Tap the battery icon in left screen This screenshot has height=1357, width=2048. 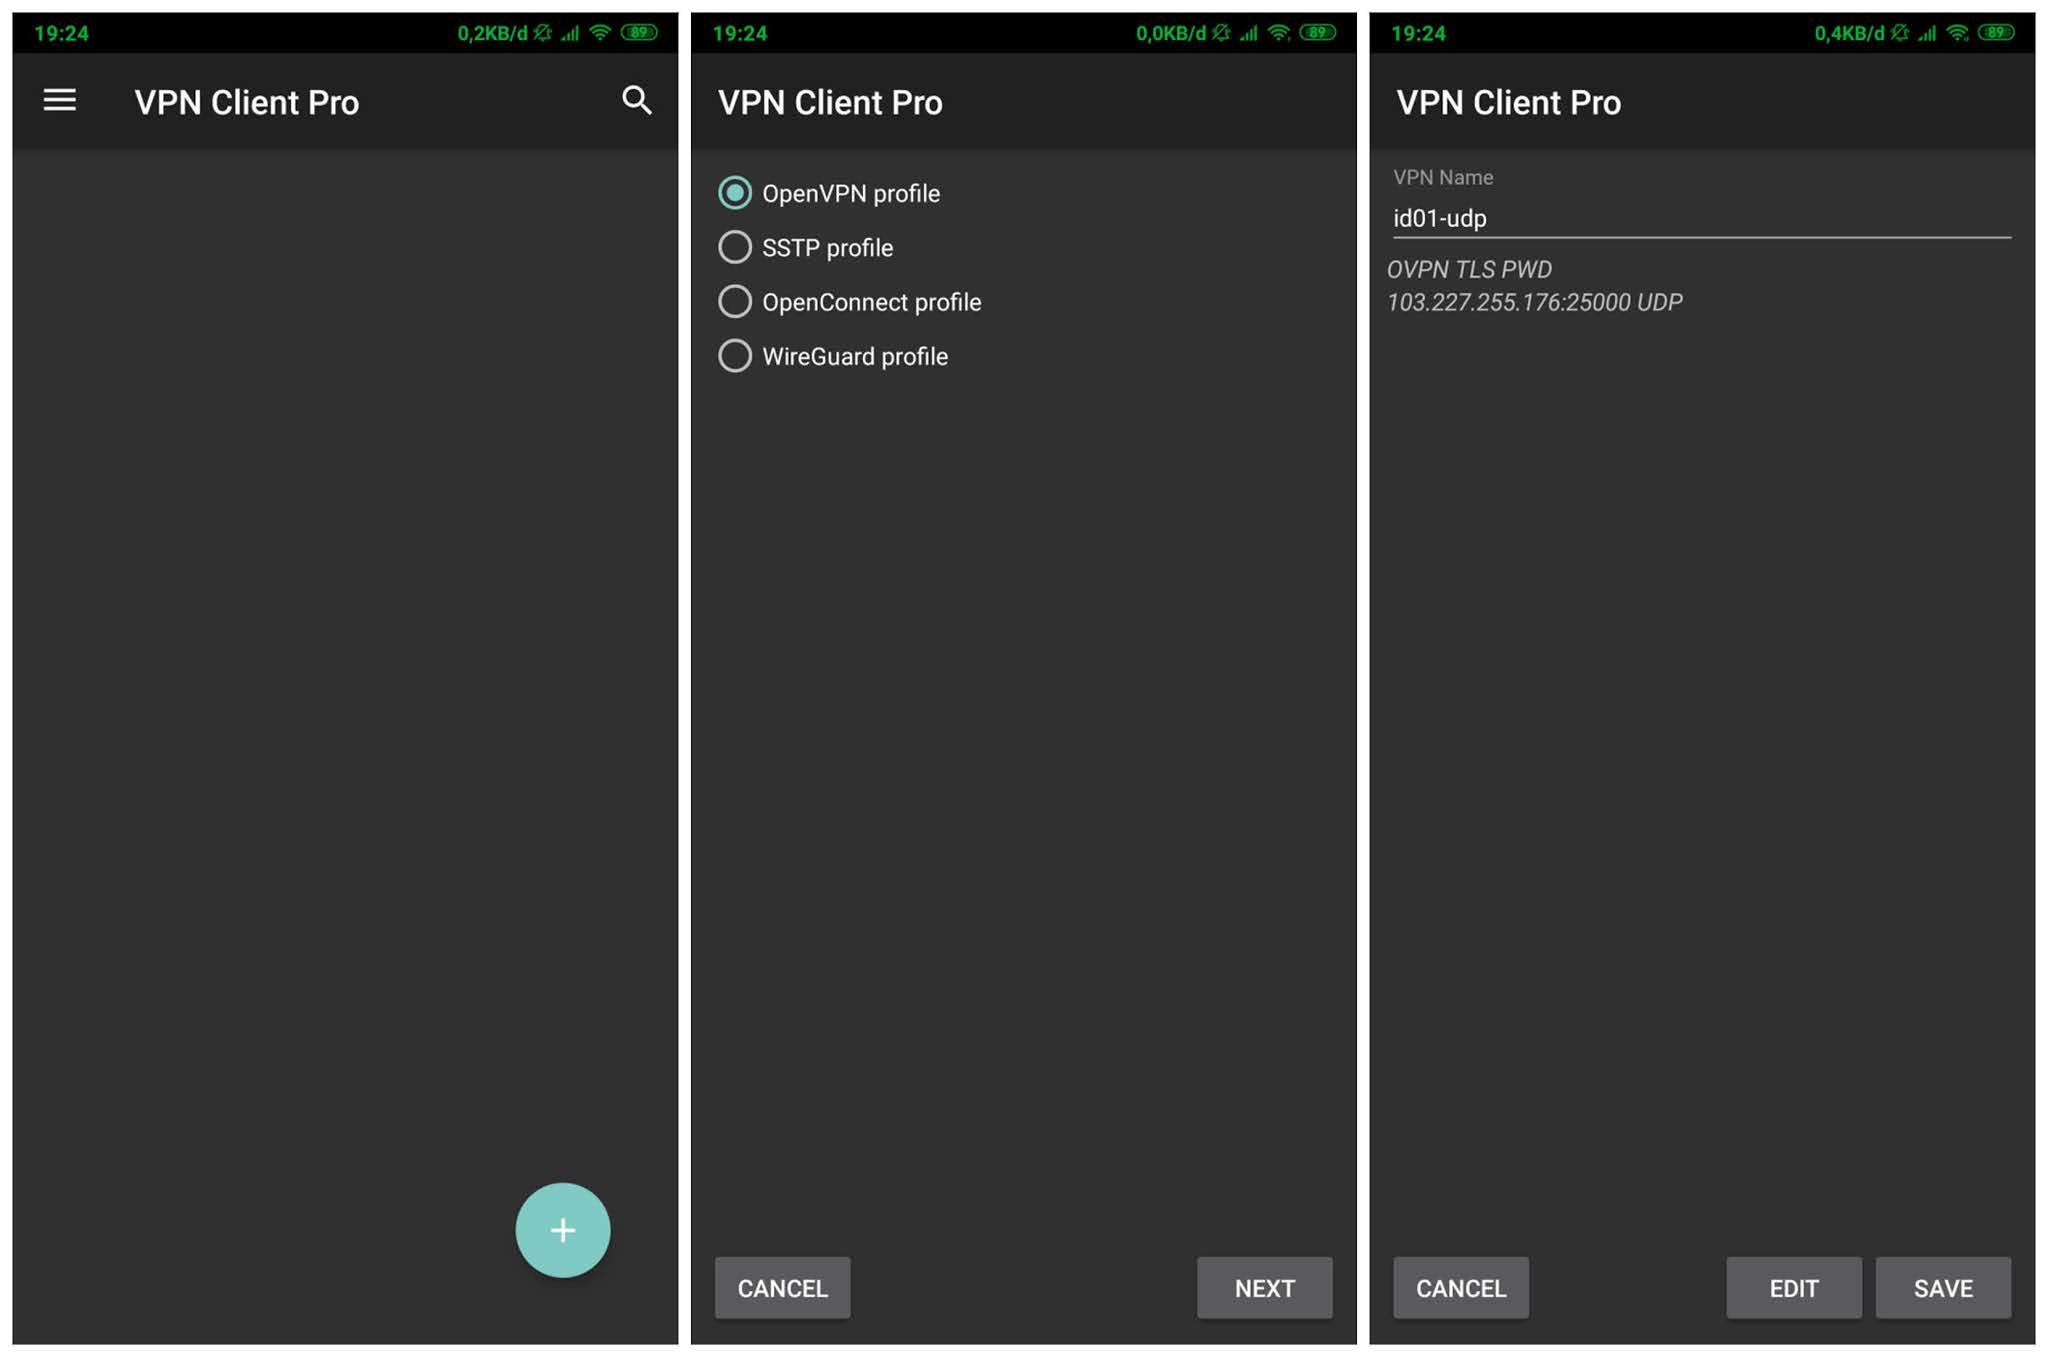[639, 33]
